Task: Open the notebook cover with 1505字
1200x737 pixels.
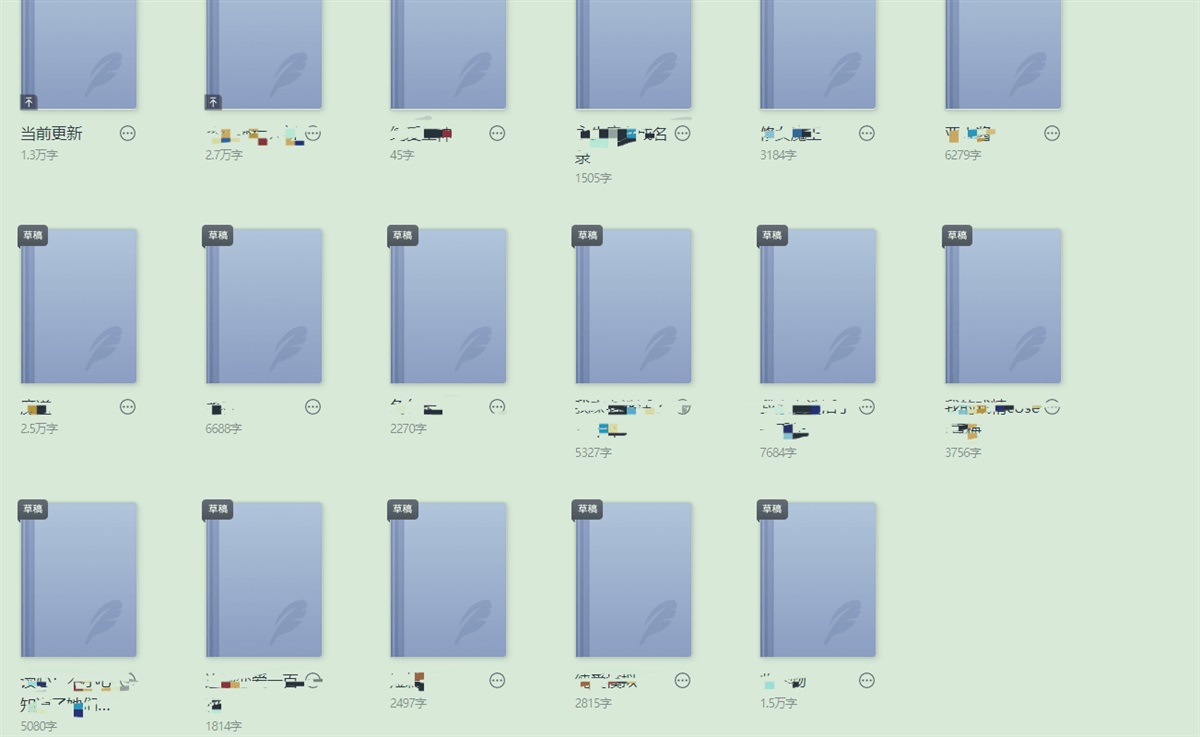Action: tap(633, 50)
